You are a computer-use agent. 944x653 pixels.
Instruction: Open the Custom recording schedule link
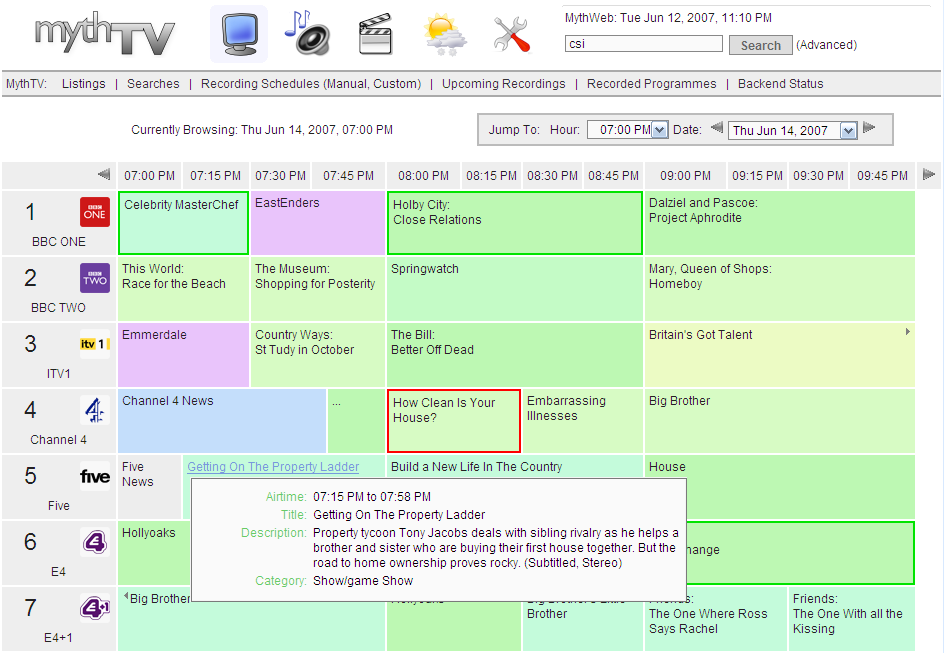395,84
